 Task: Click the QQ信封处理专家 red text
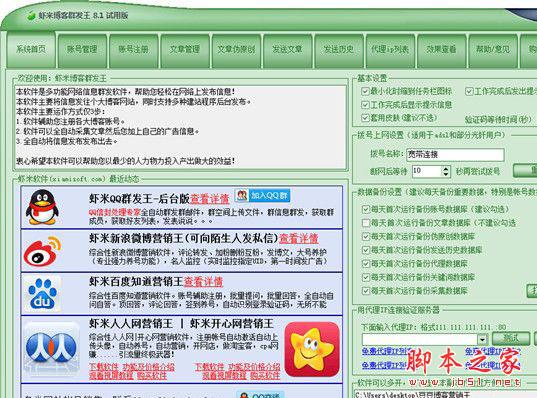[114, 212]
